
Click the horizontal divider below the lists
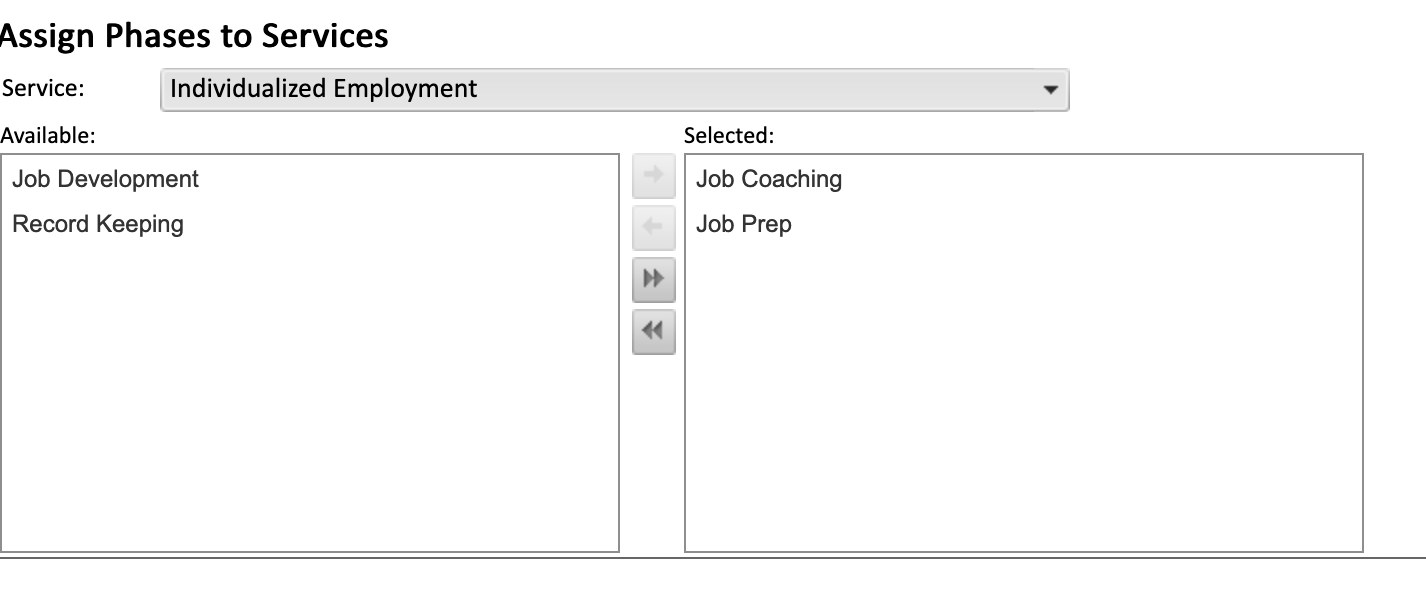click(713, 558)
